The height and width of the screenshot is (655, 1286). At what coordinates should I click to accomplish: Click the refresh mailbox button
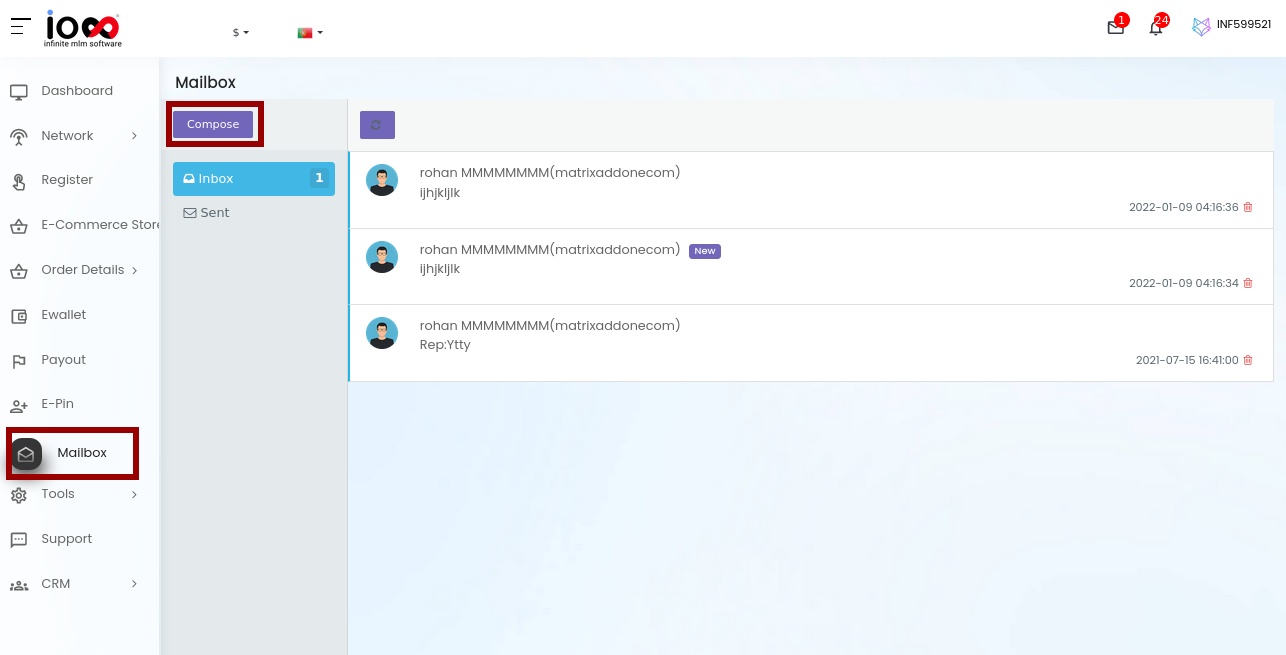point(377,125)
